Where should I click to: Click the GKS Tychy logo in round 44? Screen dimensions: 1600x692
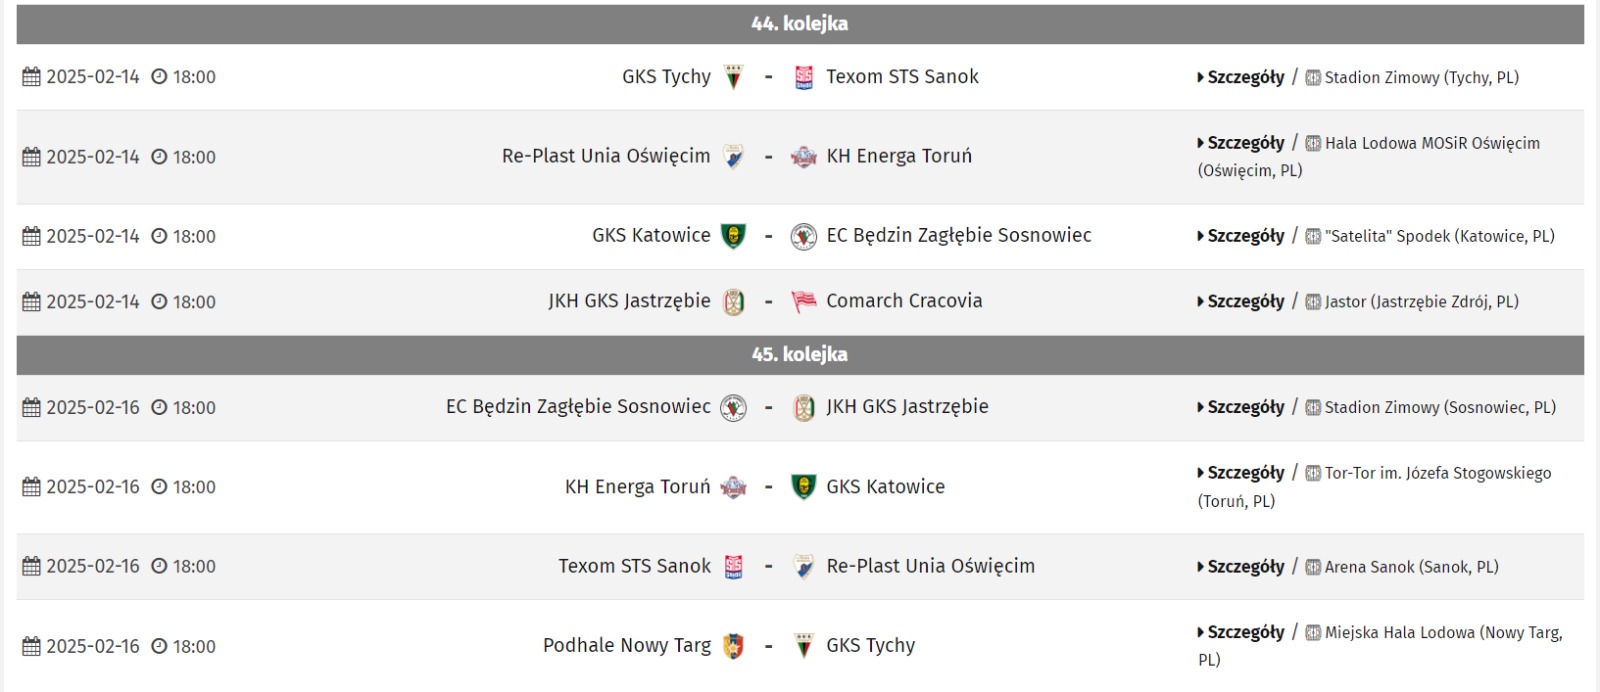coord(734,77)
